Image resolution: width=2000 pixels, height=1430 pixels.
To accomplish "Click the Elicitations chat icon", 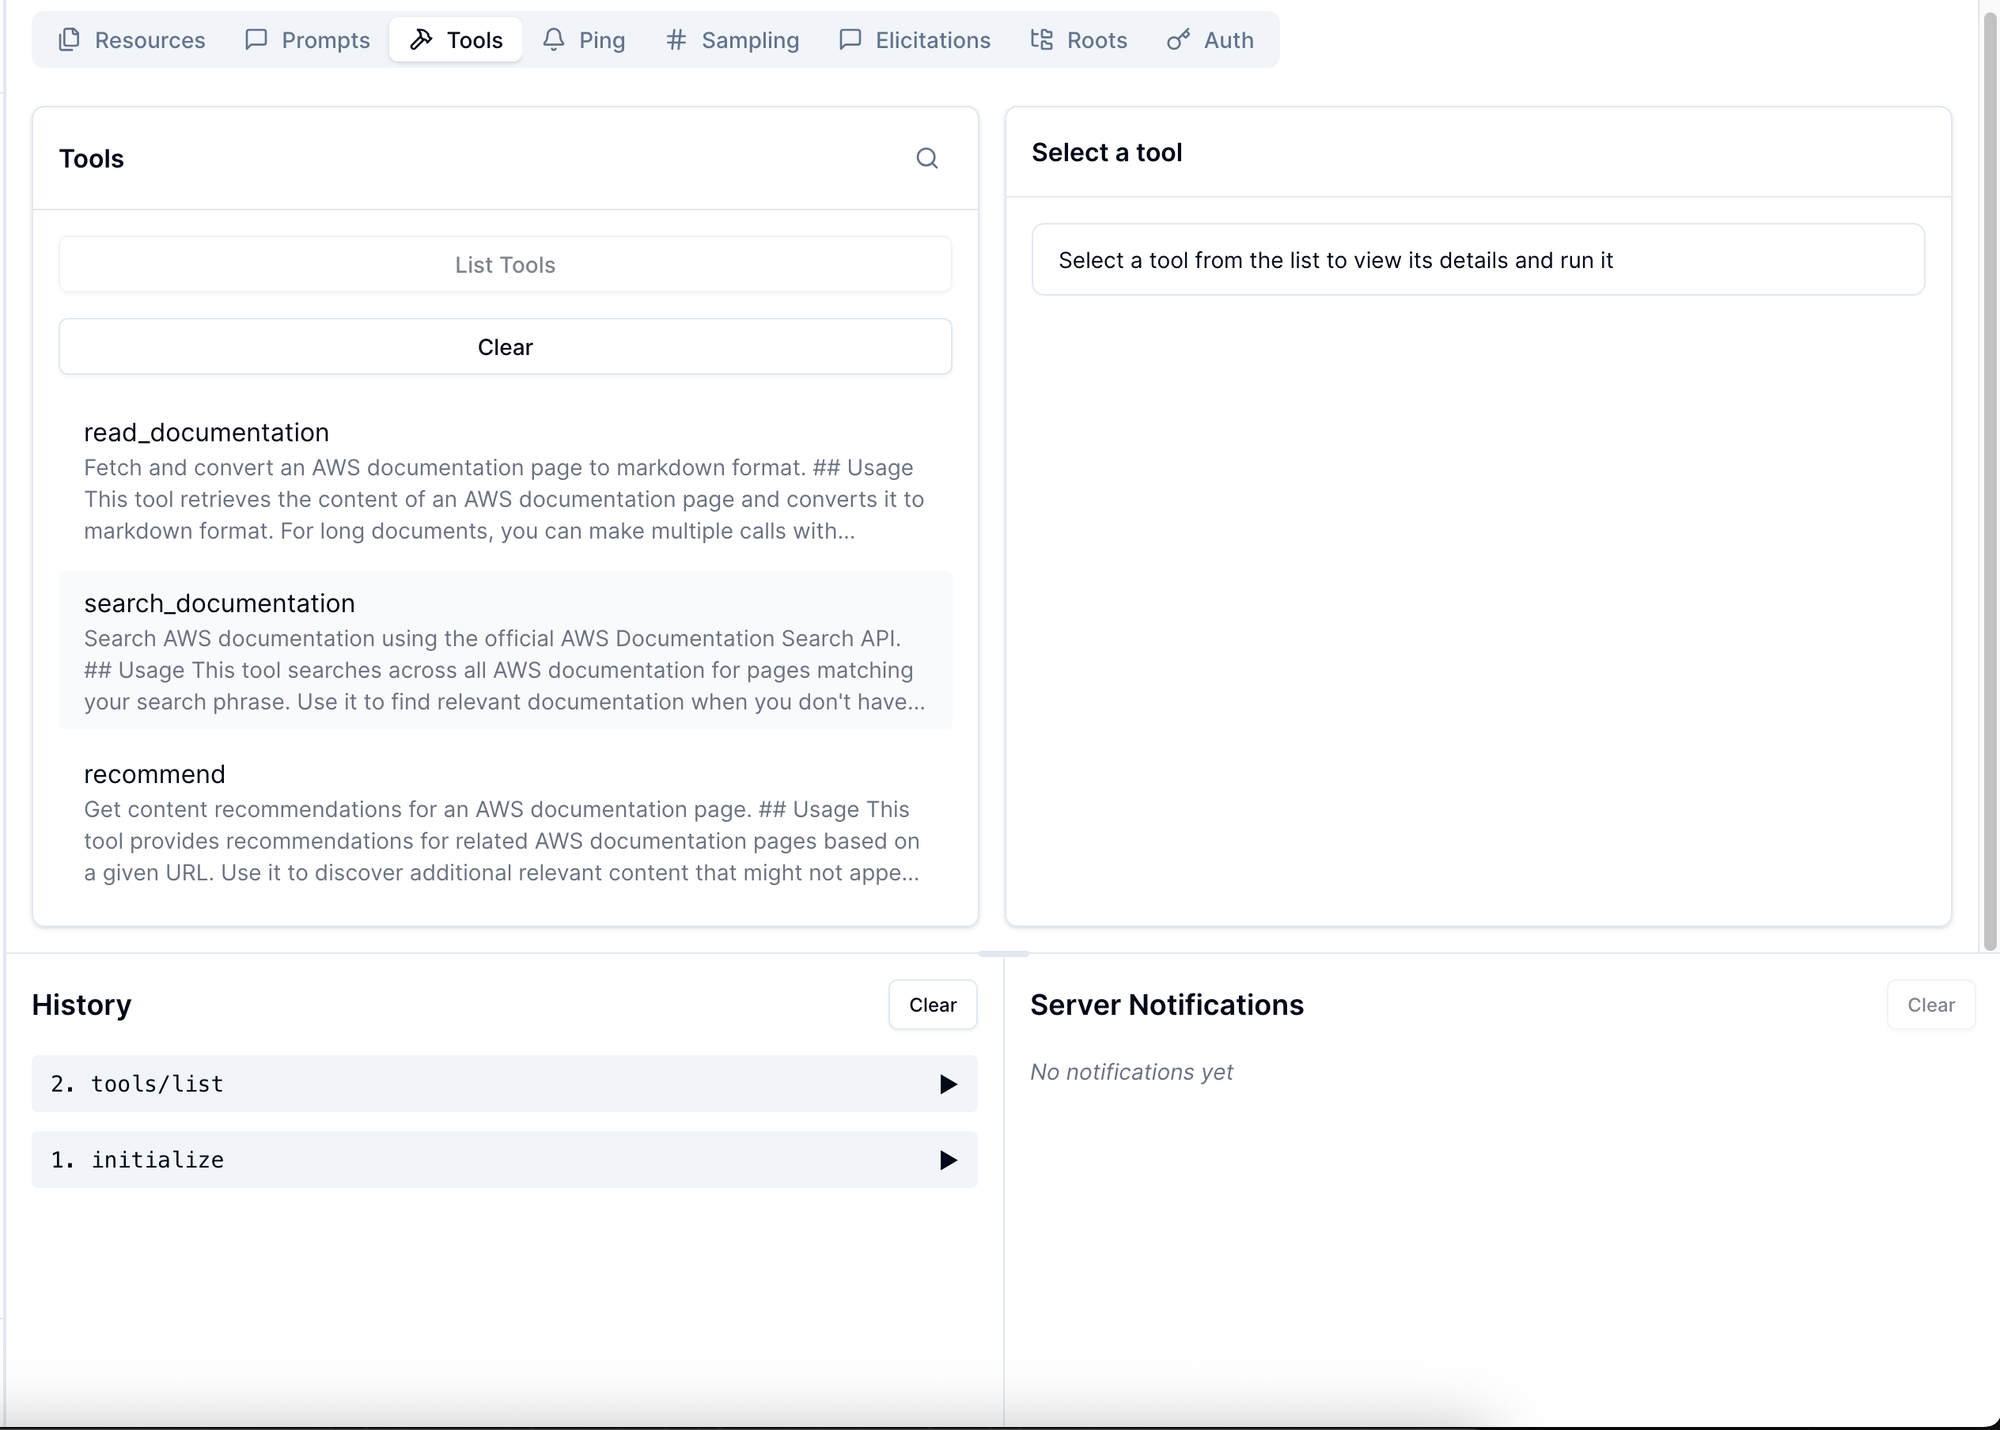I will [x=850, y=40].
